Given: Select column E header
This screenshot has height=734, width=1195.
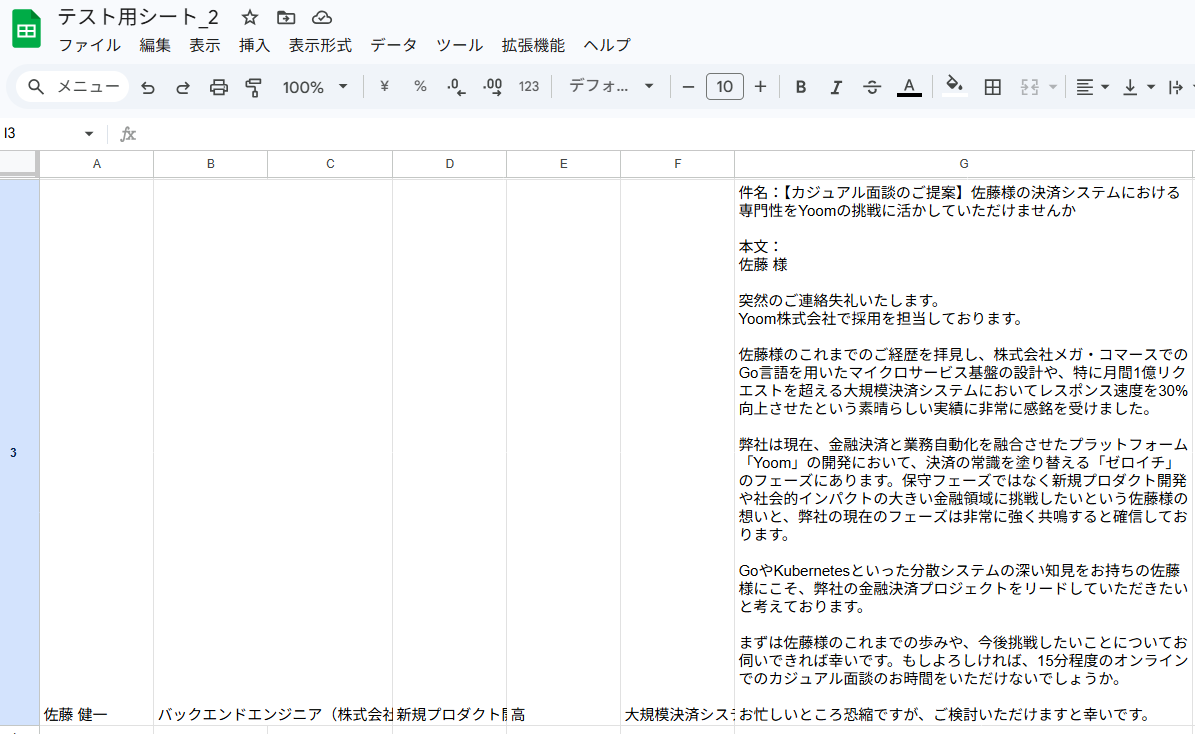Looking at the screenshot, I should (563, 164).
